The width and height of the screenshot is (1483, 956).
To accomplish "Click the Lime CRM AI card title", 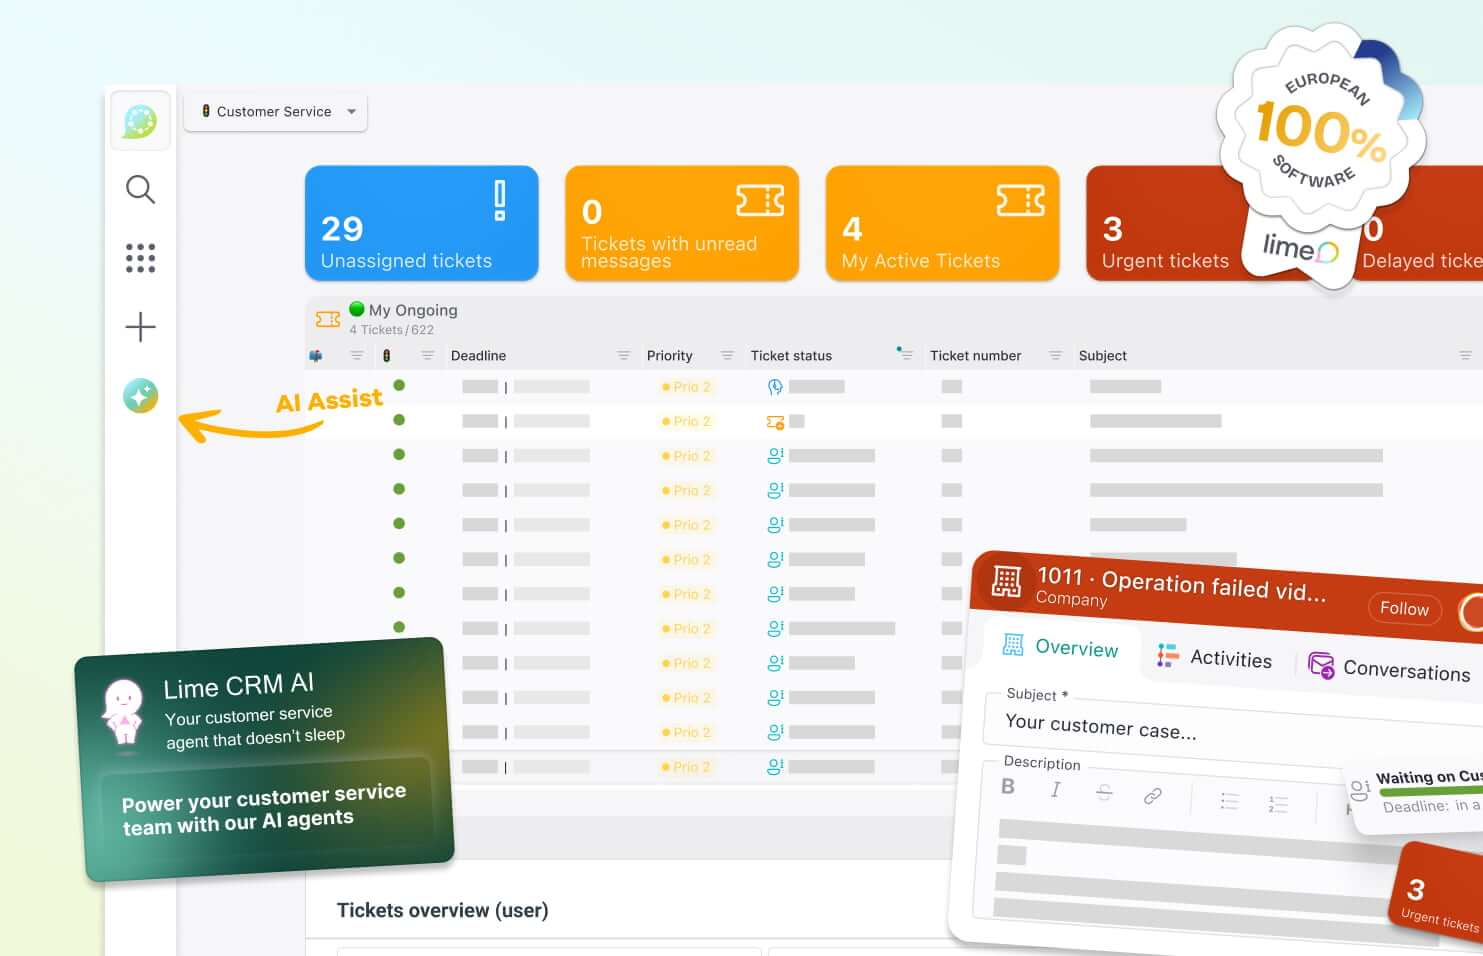I will coord(239,686).
